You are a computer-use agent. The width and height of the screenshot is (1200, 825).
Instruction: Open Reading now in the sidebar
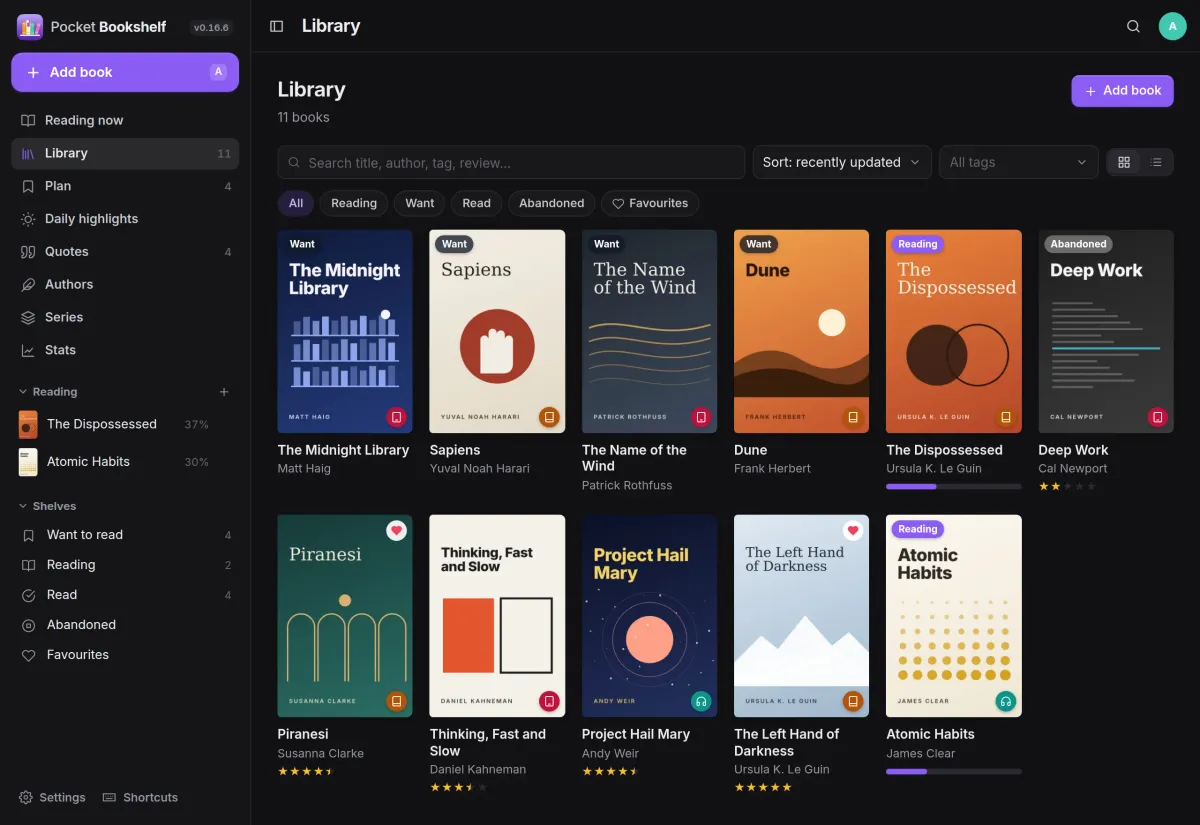click(125, 120)
